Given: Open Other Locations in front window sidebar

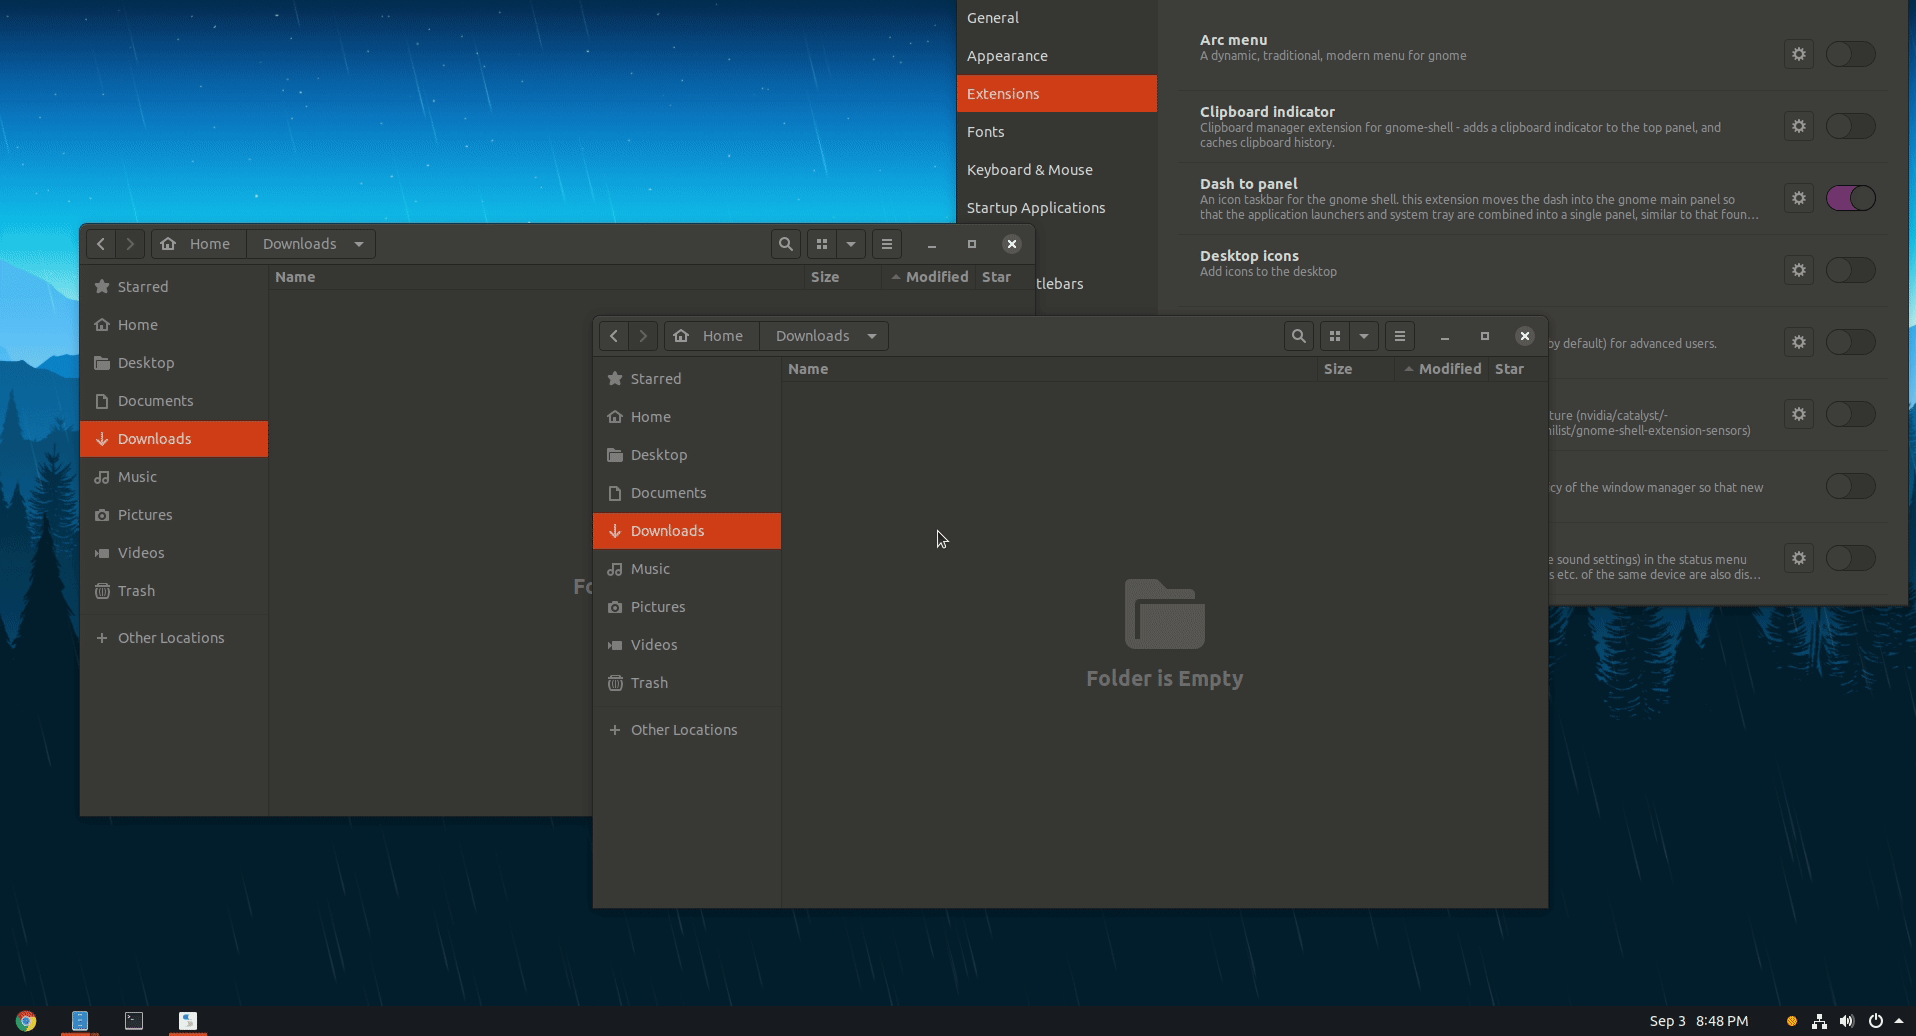Looking at the screenshot, I should tap(686, 730).
